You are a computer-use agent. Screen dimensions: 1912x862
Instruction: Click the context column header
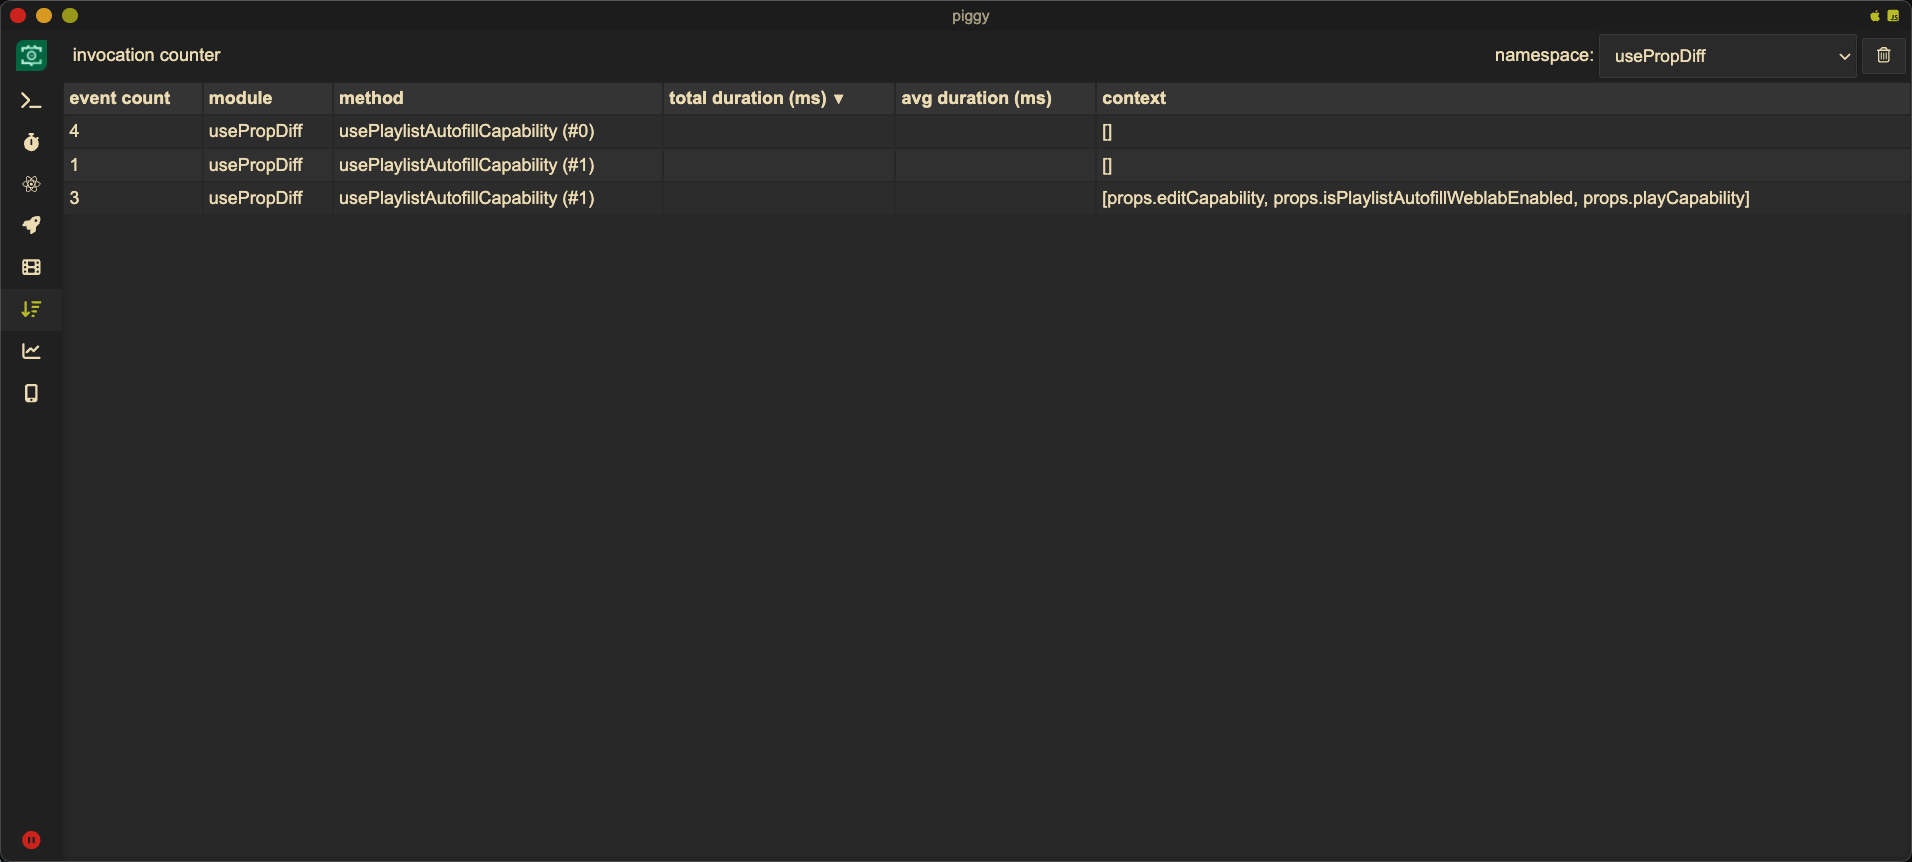[1134, 98]
